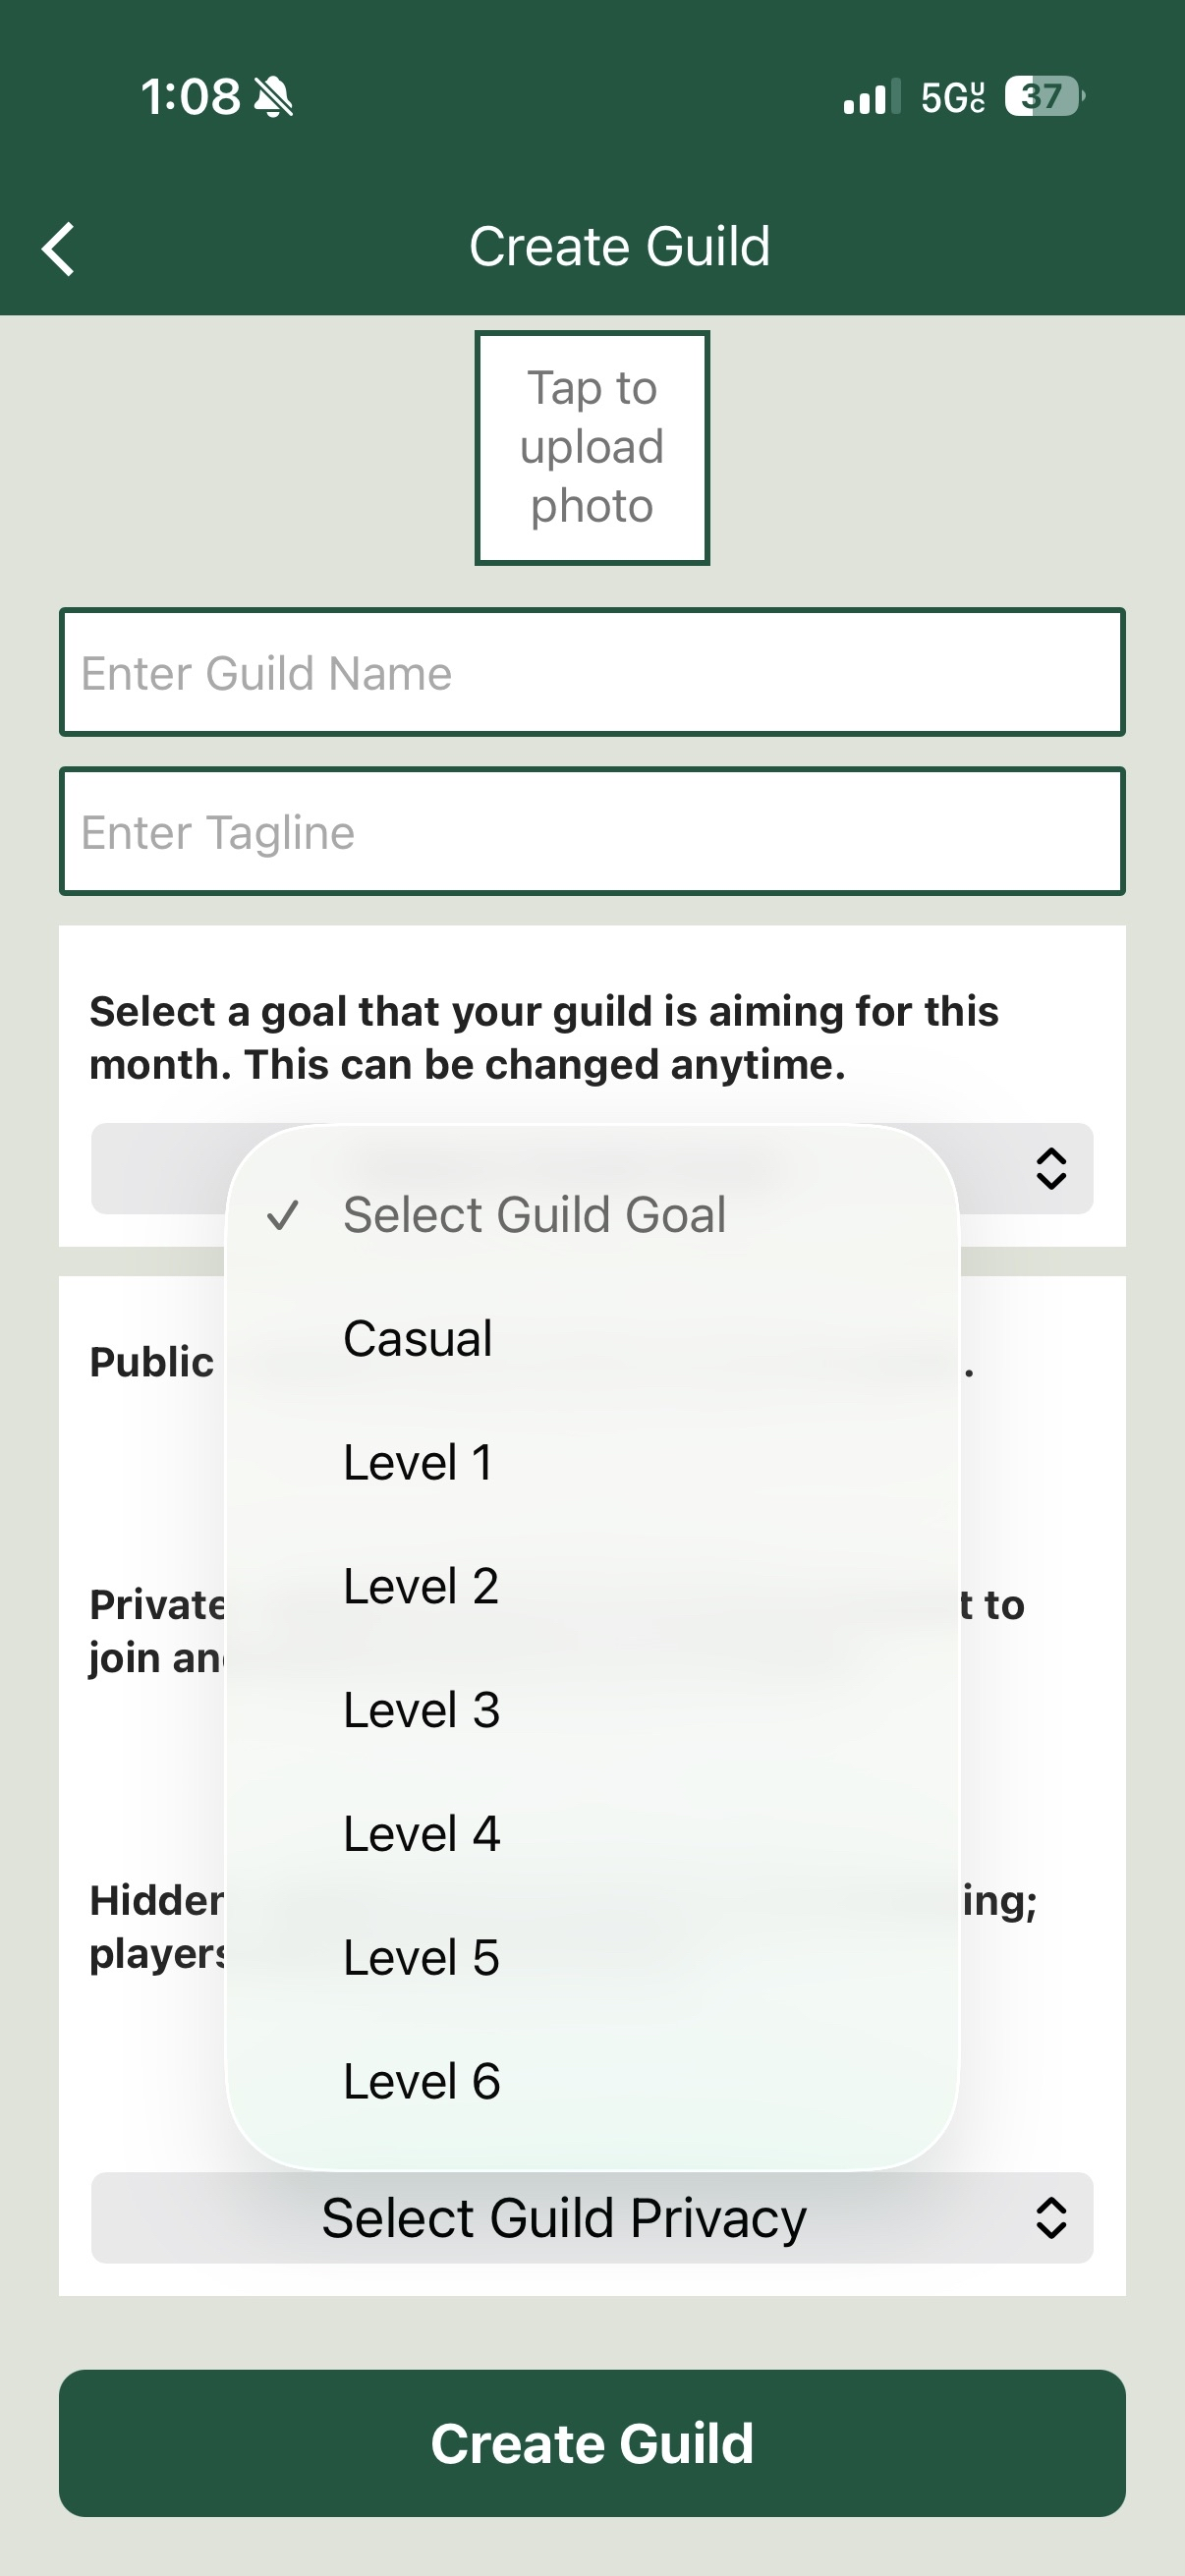Tap the back arrow icon
This screenshot has width=1185, height=2576.
coord(58,248)
